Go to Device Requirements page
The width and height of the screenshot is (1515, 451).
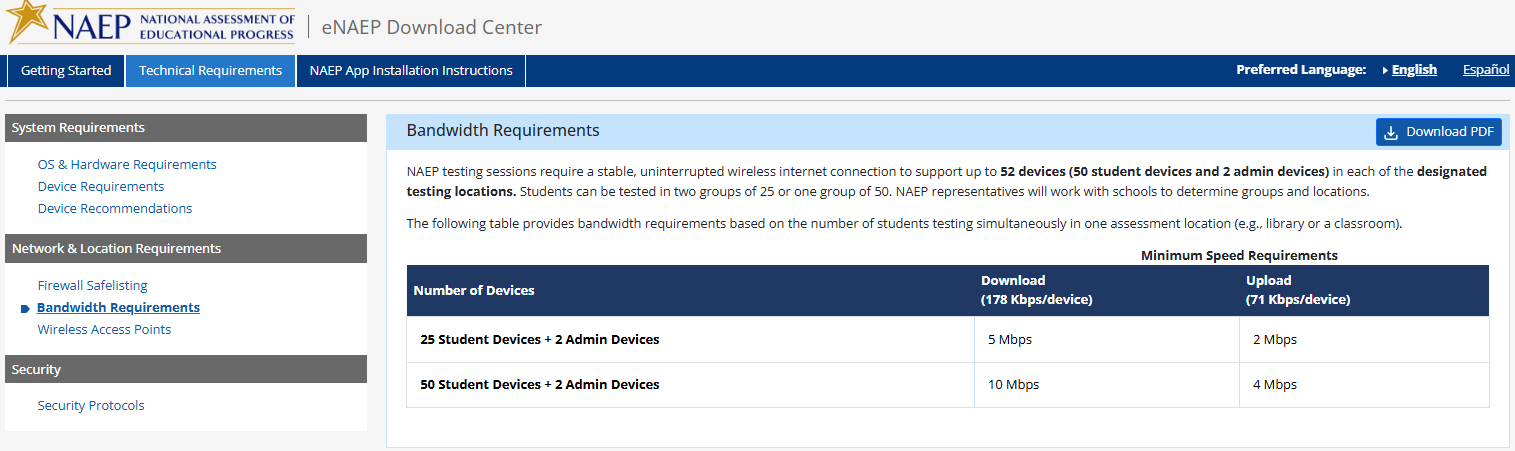click(101, 187)
